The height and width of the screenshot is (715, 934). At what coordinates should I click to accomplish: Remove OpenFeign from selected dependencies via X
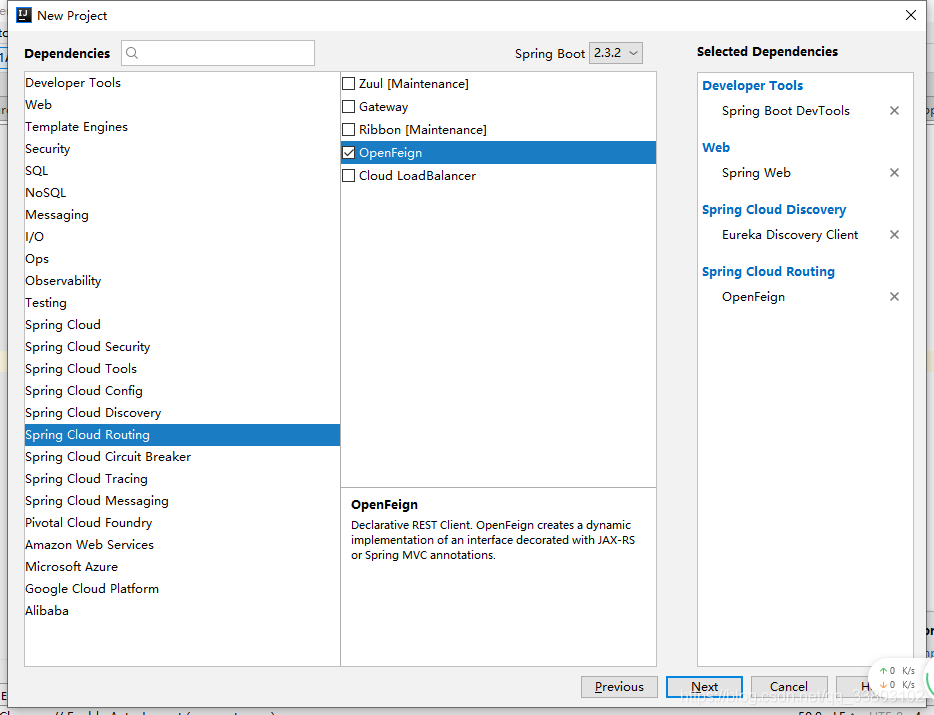894,297
